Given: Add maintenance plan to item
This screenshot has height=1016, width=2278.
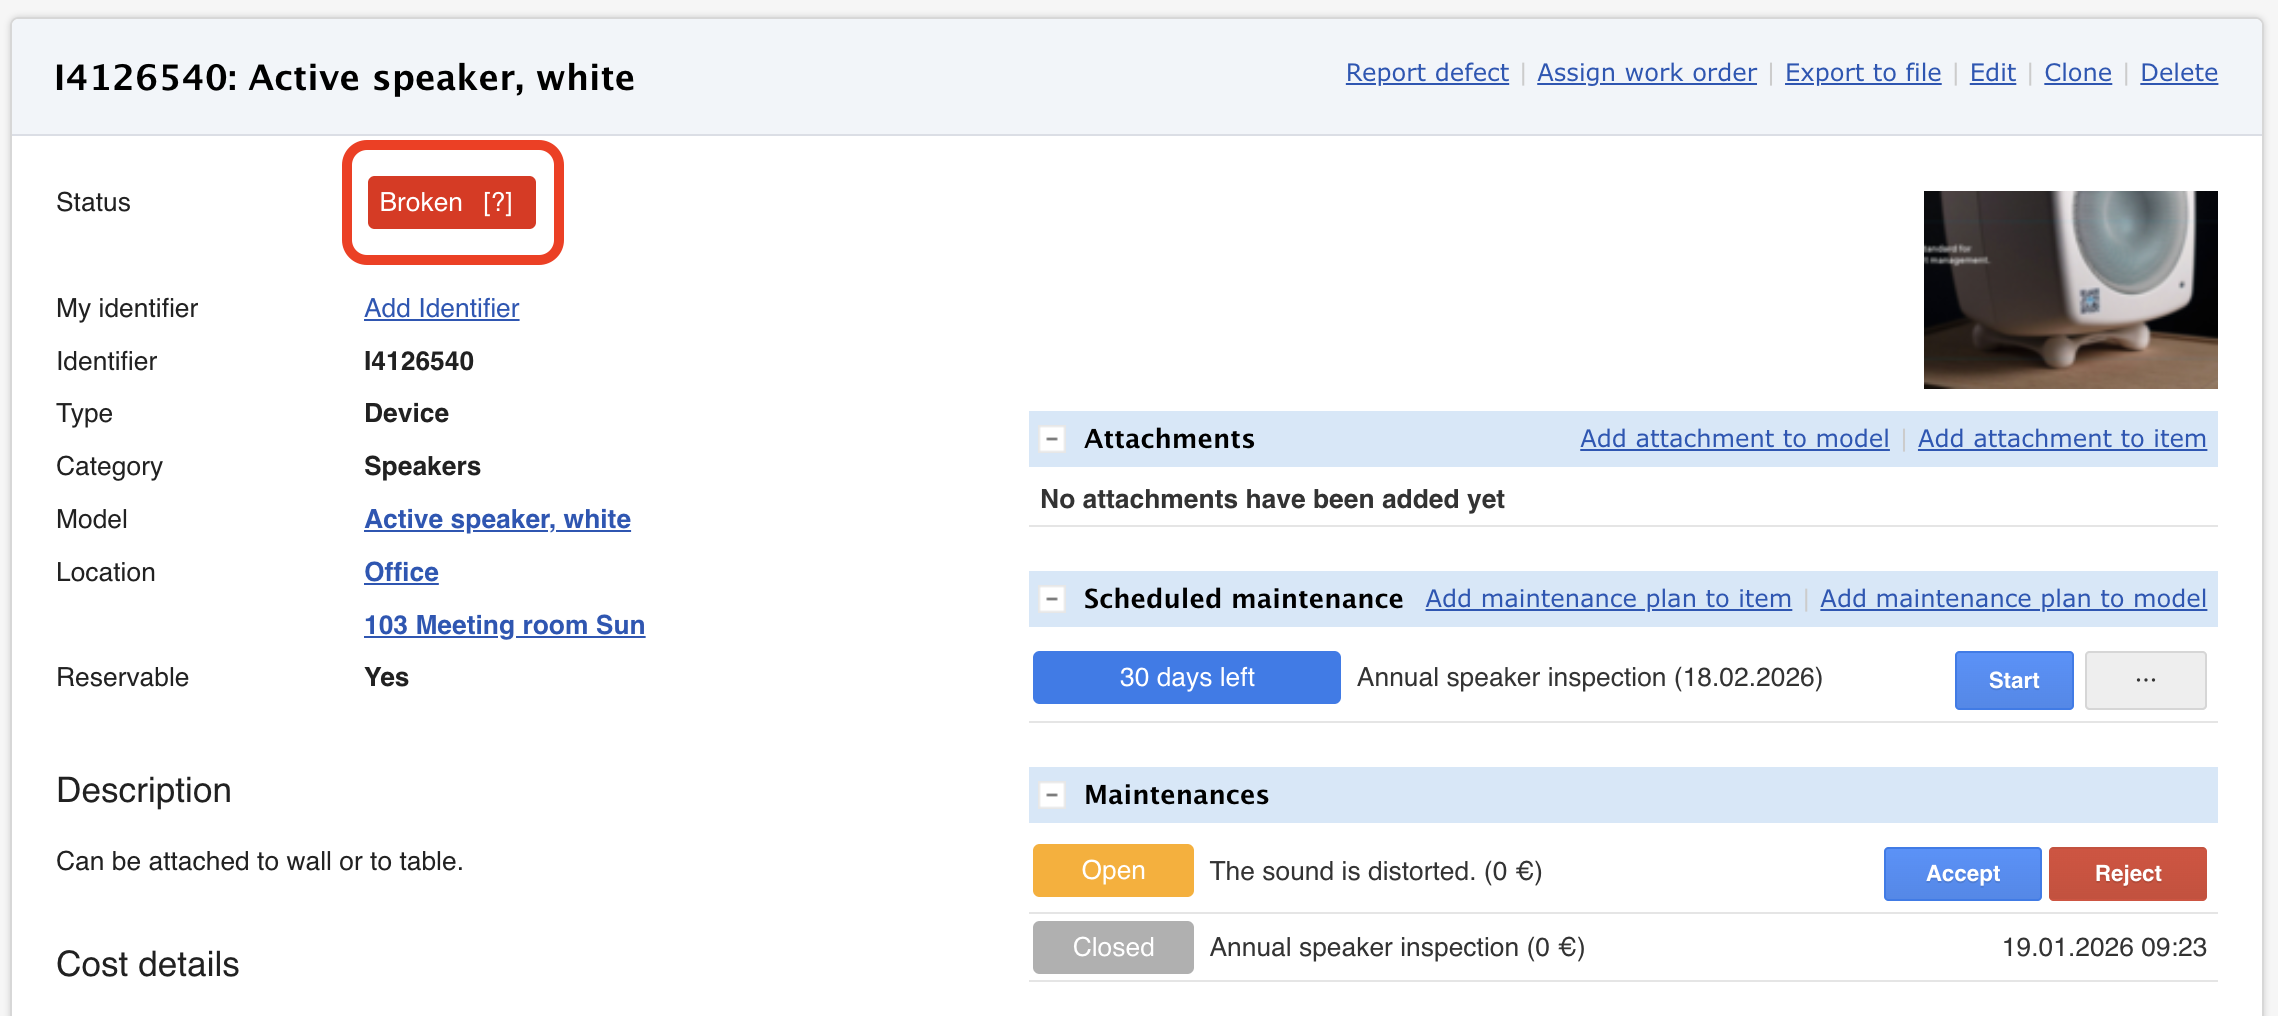Looking at the screenshot, I should click(1609, 599).
